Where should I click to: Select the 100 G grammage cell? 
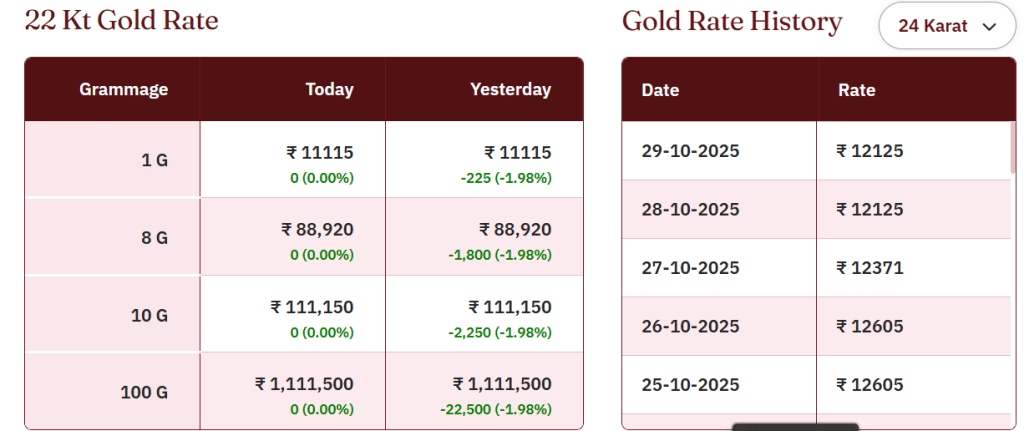pos(144,392)
